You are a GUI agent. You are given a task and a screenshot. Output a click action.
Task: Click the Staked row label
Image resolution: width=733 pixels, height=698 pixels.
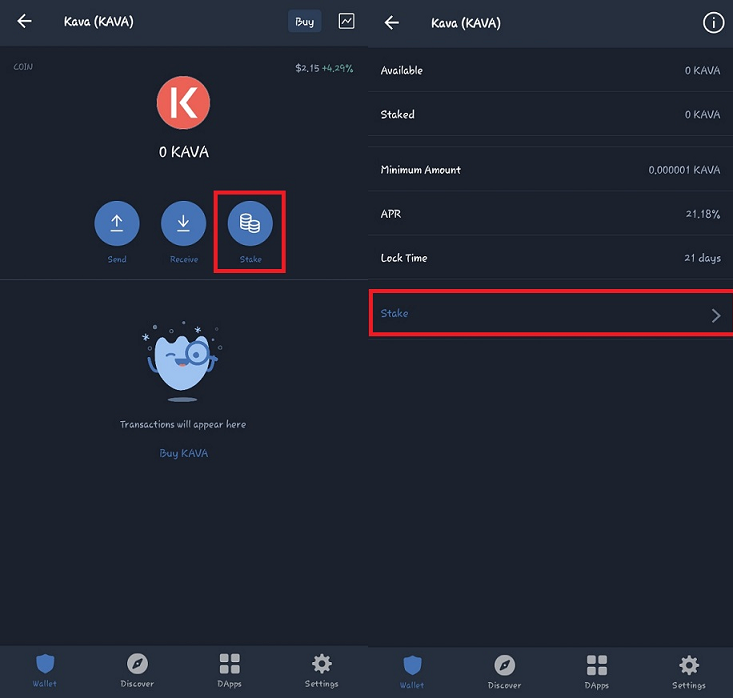[397, 115]
